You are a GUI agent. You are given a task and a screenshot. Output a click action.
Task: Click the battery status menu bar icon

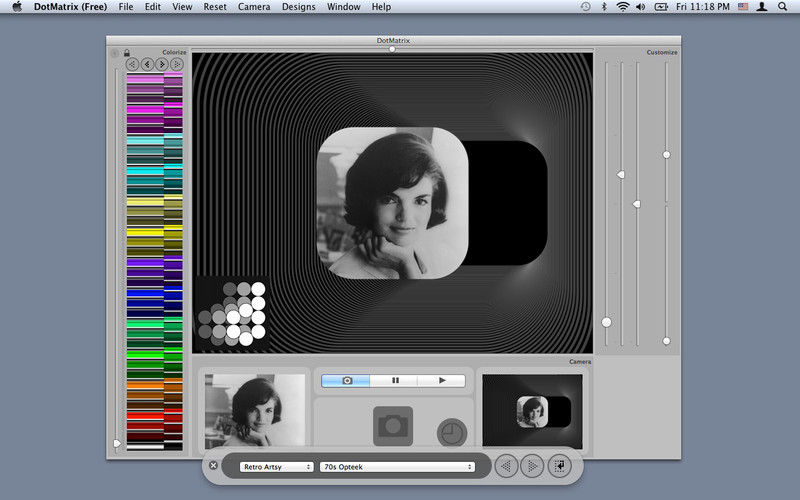click(661, 7)
